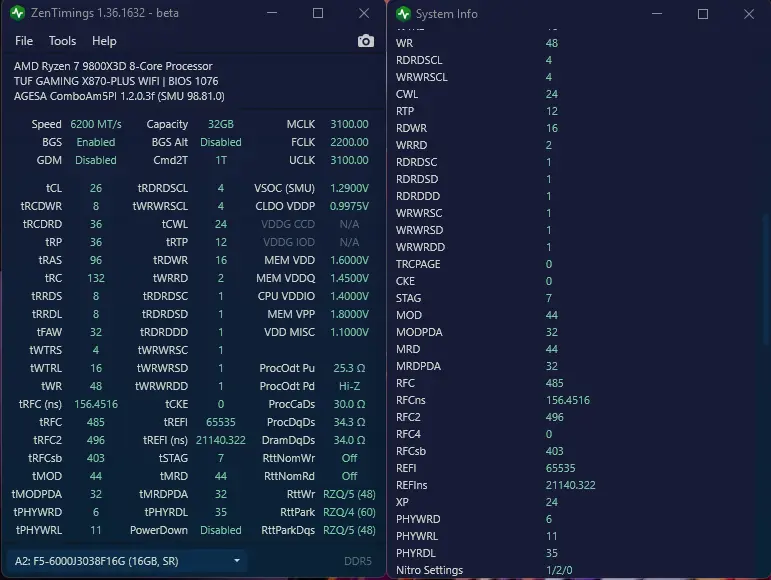
Task: Click the RttPark RZQ/4 (60) value
Action: [349, 512]
